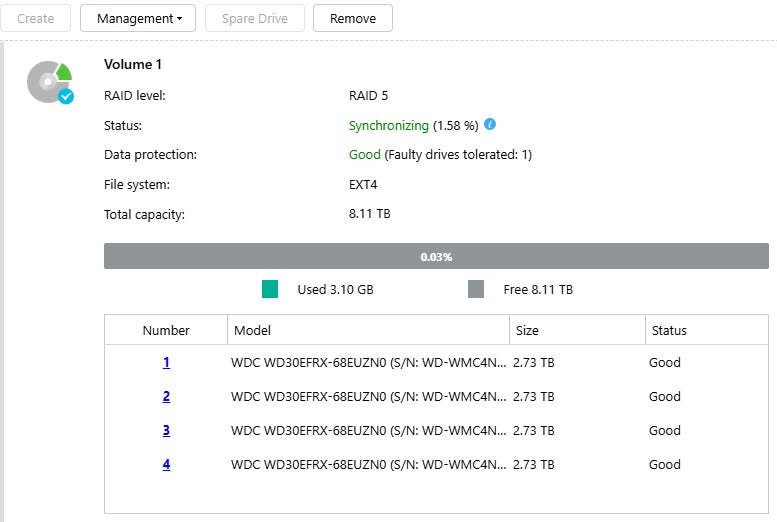Click the info icon next to Synchronizing status

490,124
